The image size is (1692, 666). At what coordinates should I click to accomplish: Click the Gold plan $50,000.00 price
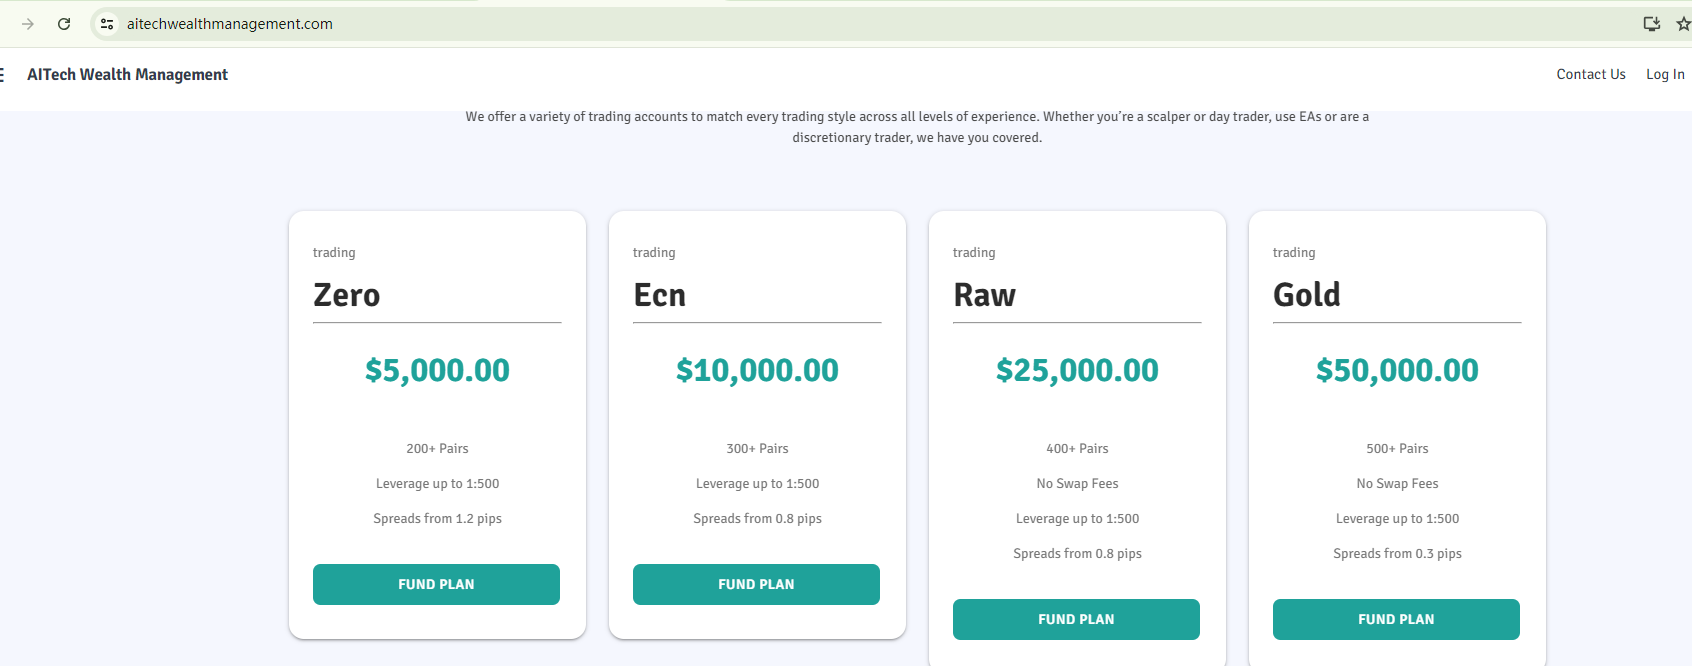[1397, 370]
